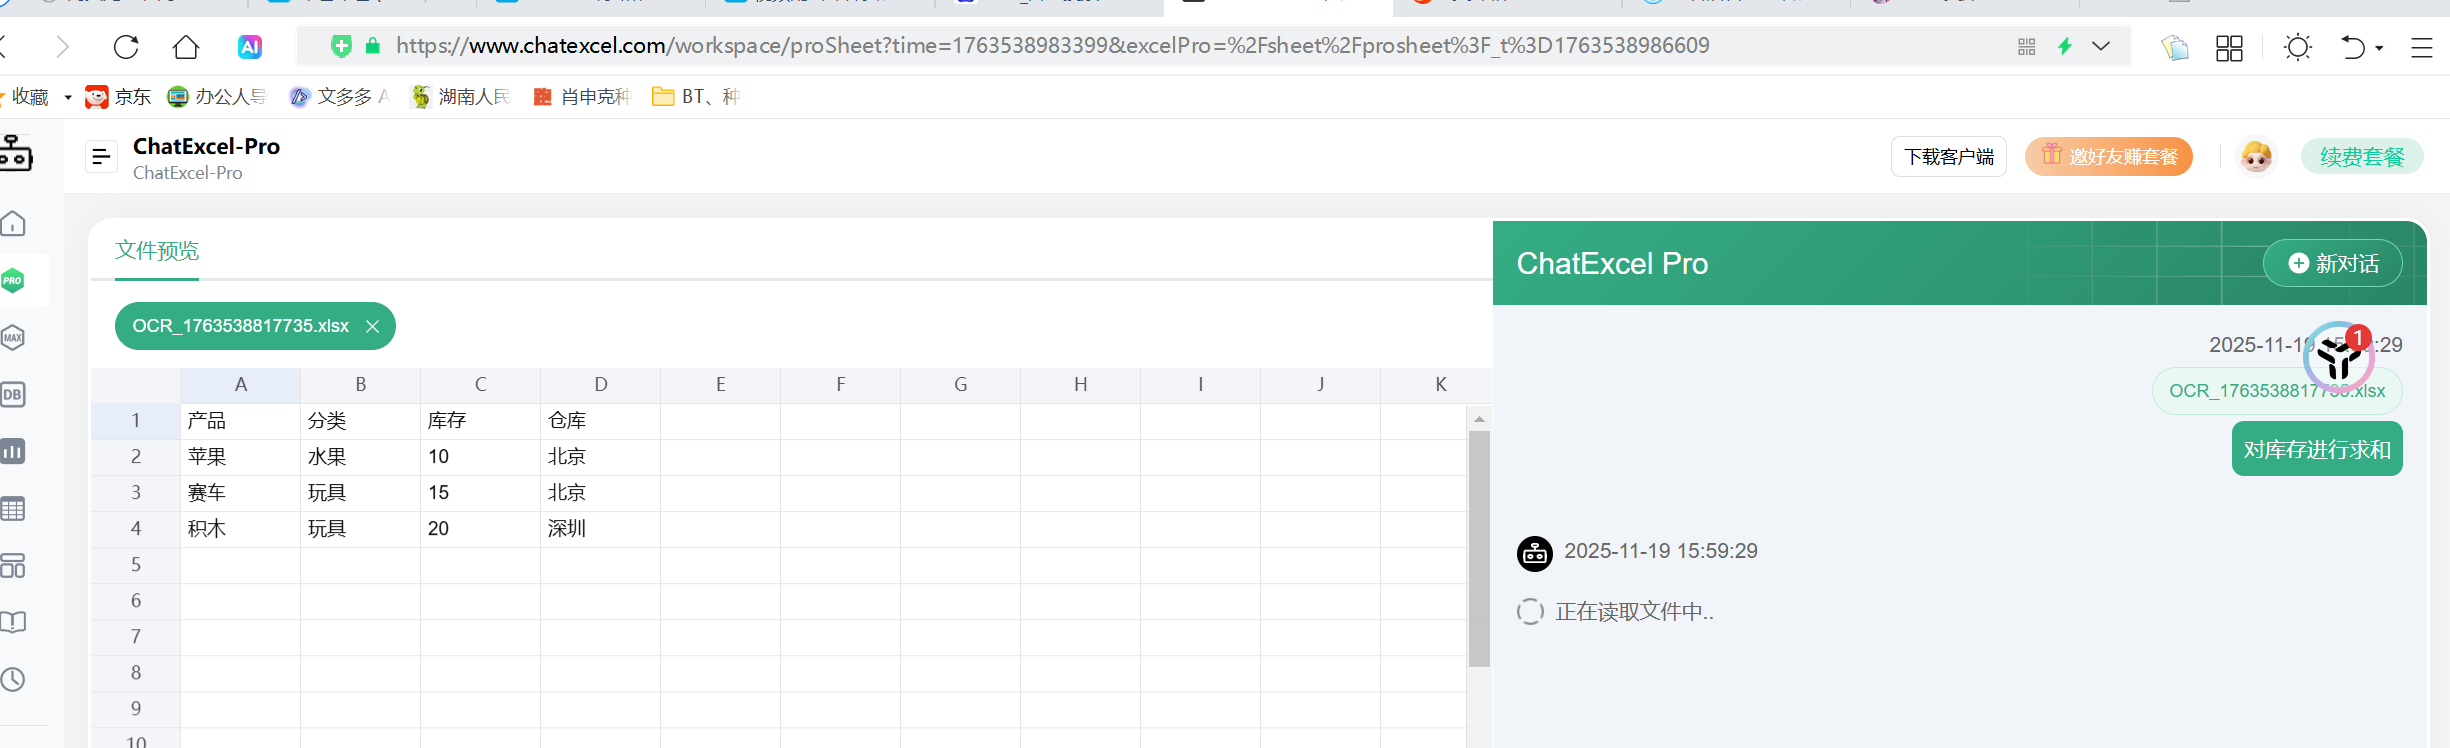Switch to the 文件预览 tab
The width and height of the screenshot is (2450, 748).
click(x=156, y=250)
